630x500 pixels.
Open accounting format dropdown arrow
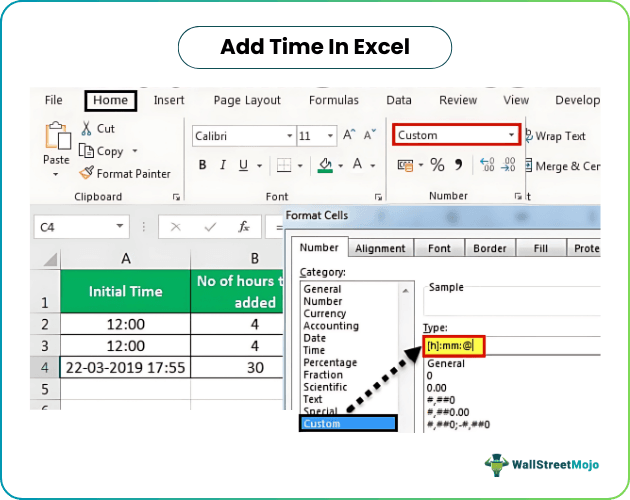tap(421, 165)
